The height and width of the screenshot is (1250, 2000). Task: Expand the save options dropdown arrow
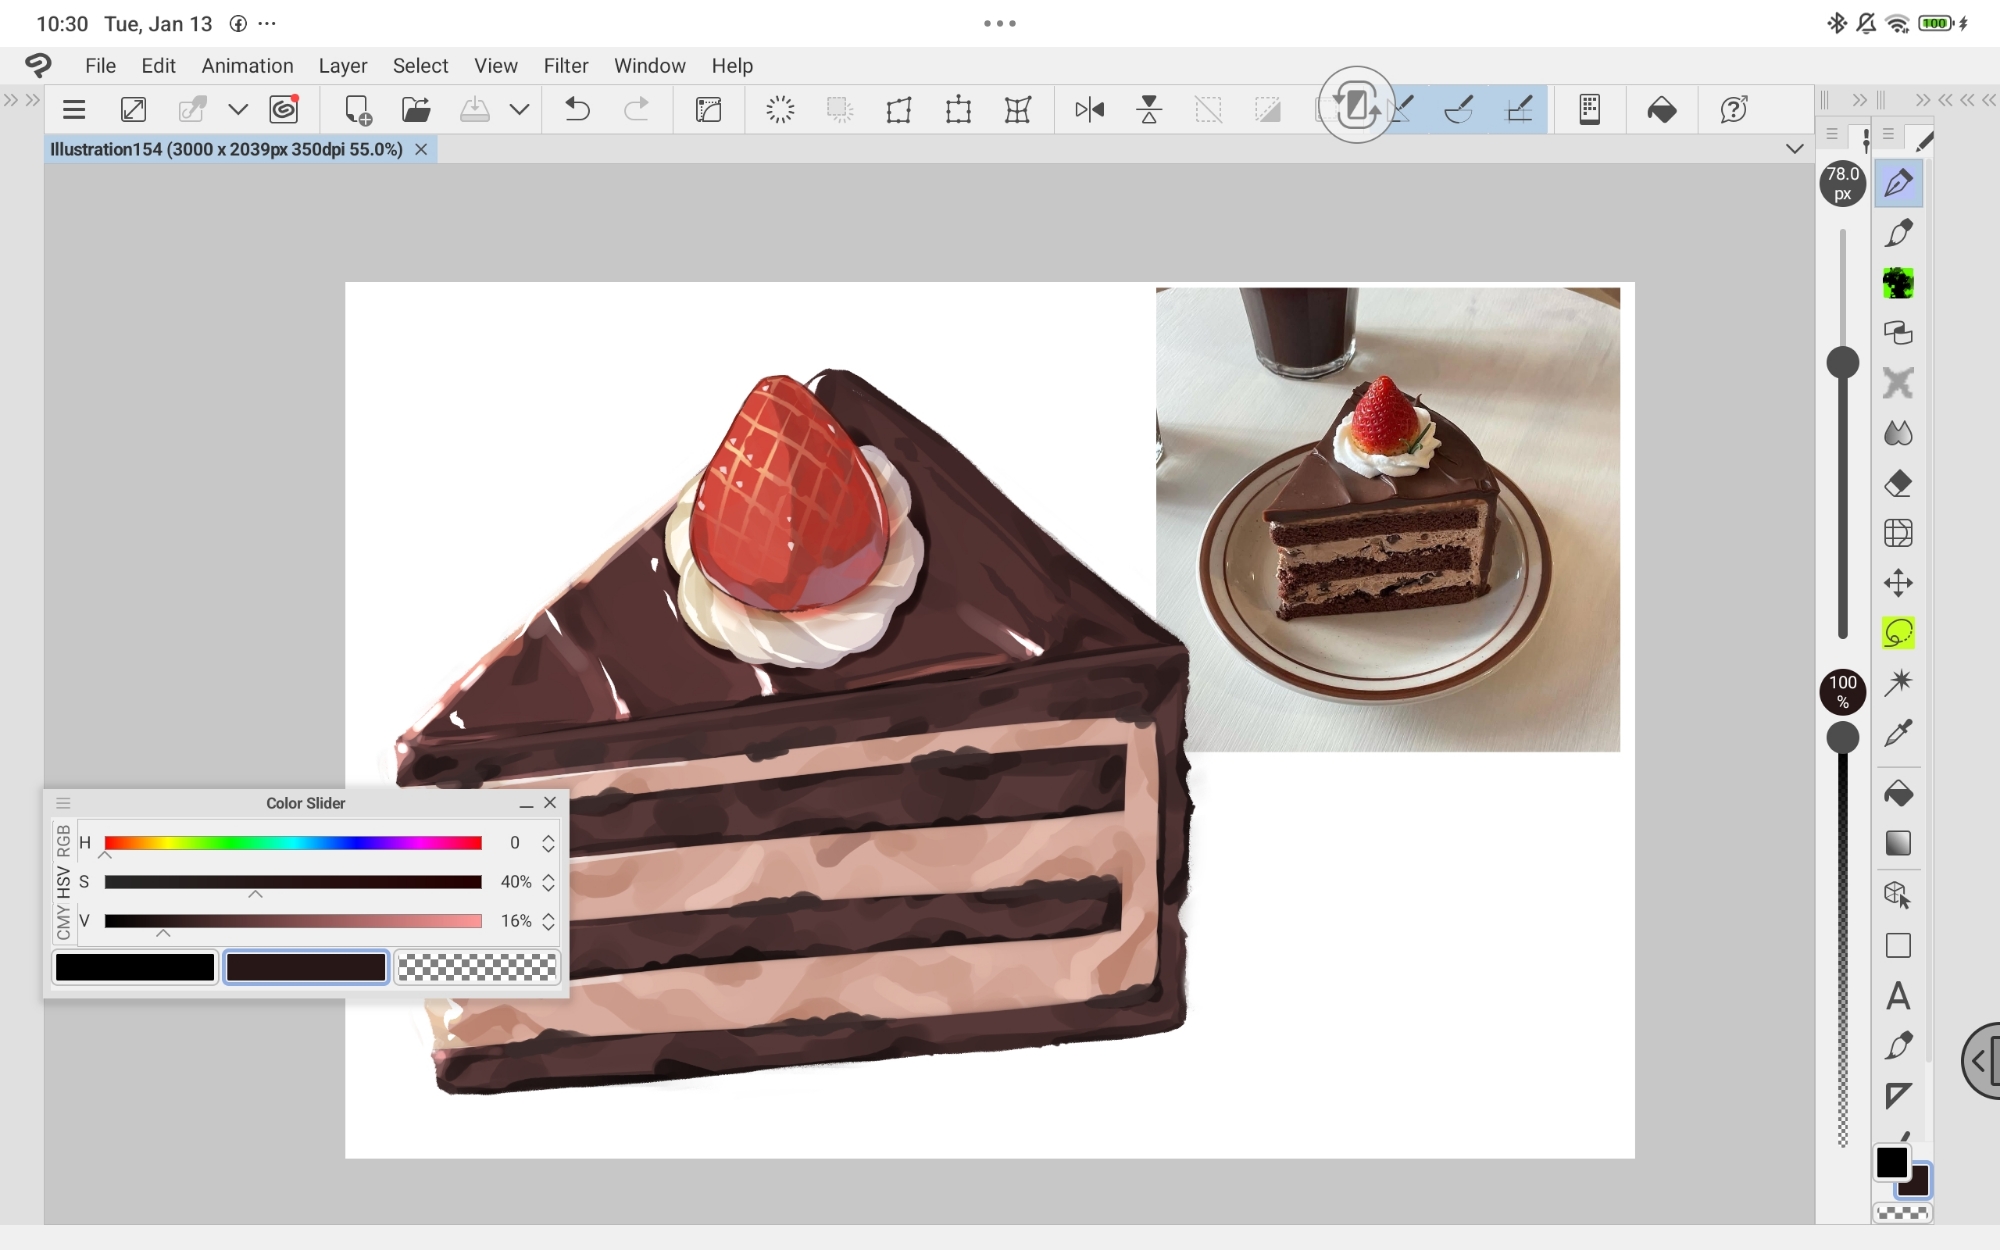point(519,109)
